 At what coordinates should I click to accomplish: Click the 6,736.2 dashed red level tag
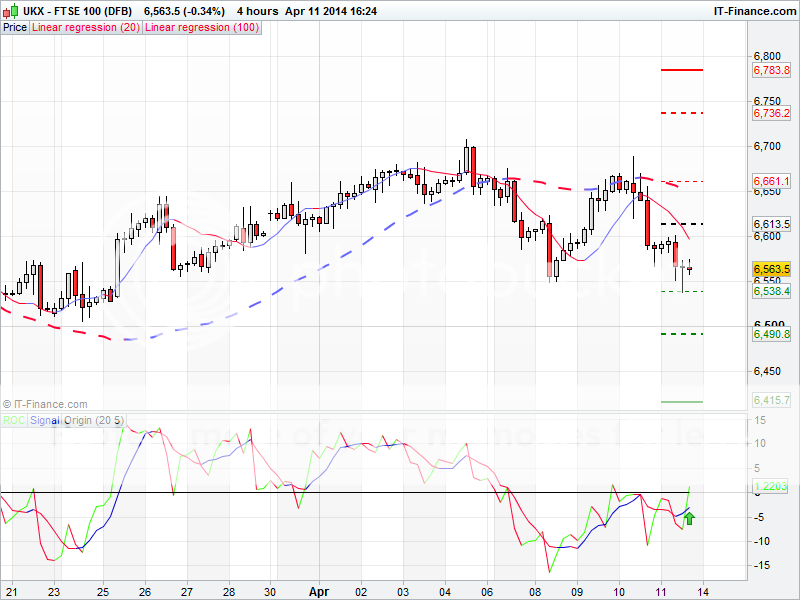tap(771, 113)
